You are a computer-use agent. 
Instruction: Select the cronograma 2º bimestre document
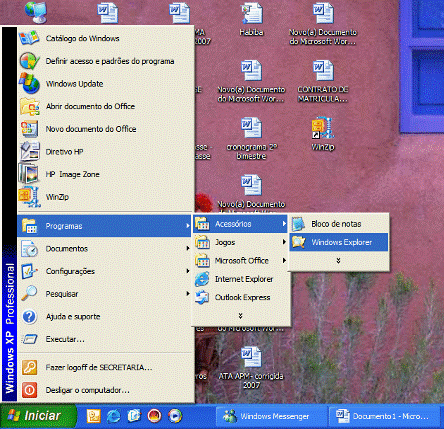coord(252,138)
